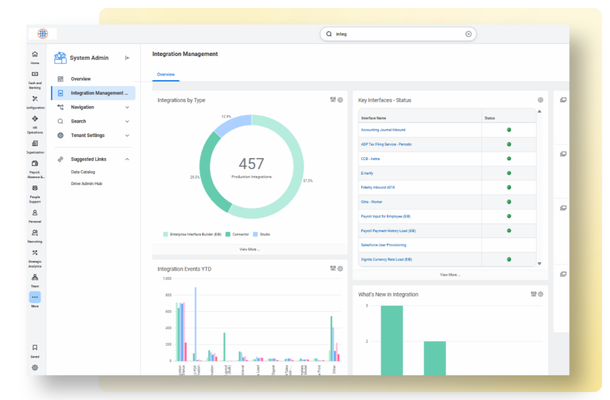Open Accounting Journal Inbound interface link

coord(383,130)
